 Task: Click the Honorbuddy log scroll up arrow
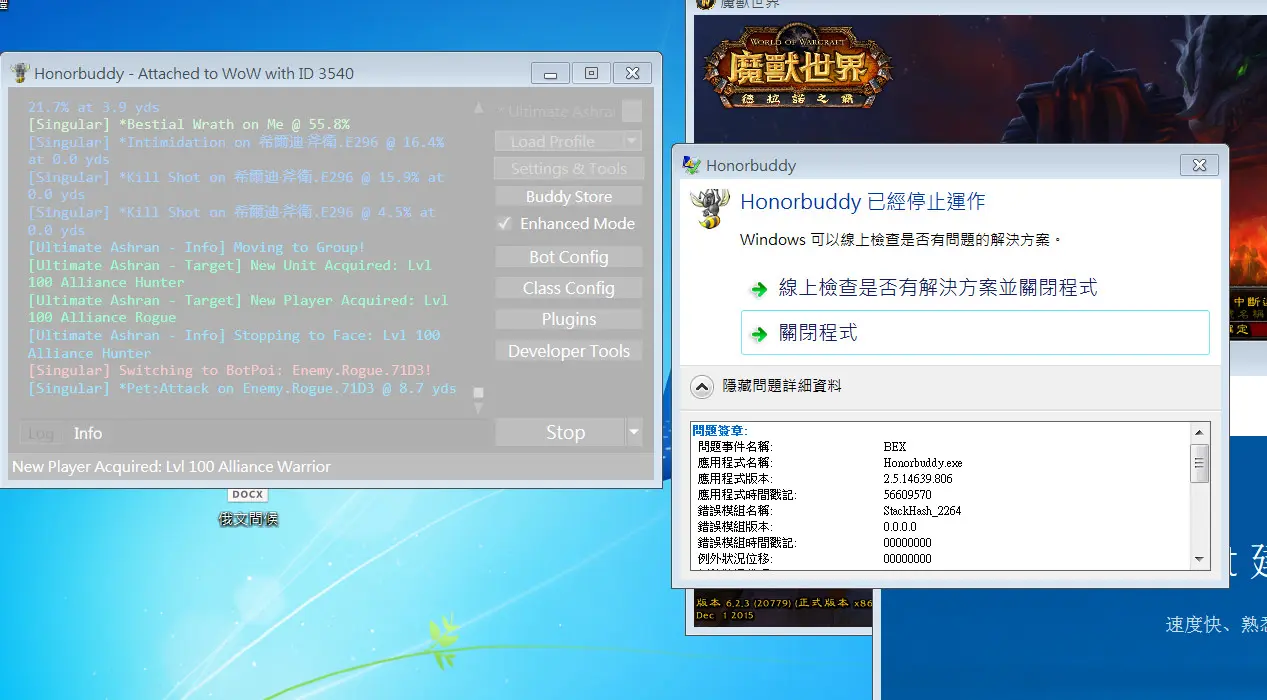[478, 107]
